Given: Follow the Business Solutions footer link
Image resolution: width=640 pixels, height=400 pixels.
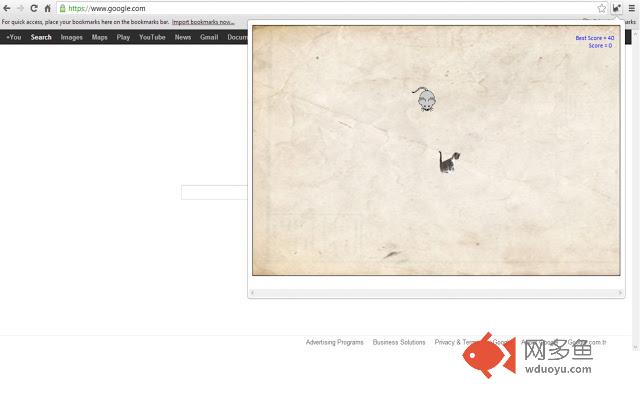Looking at the screenshot, I should click(399, 342).
